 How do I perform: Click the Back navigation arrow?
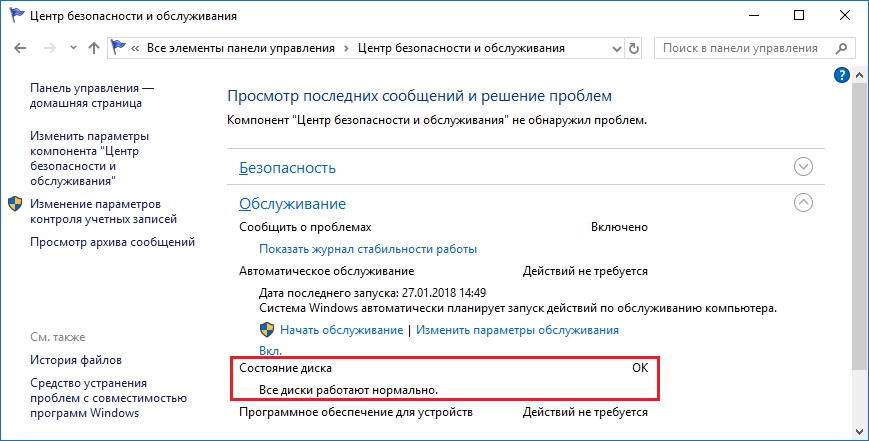tap(20, 48)
